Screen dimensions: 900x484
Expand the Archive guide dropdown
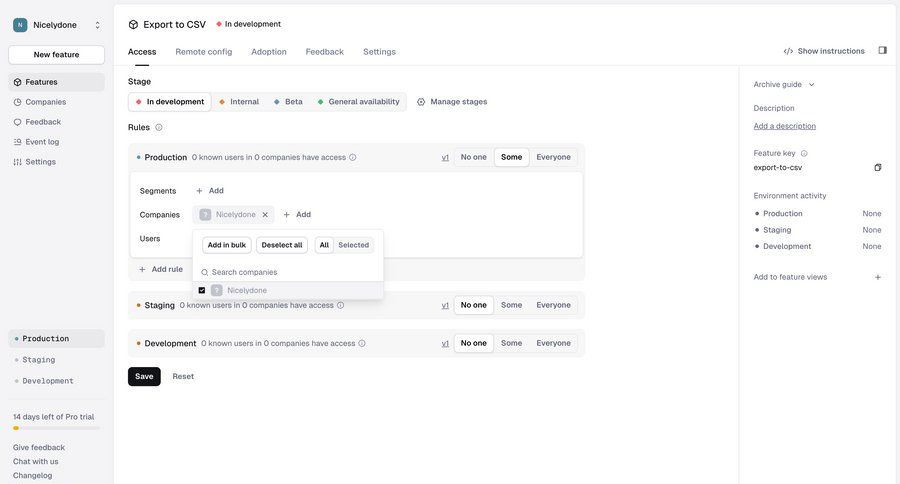pos(784,84)
